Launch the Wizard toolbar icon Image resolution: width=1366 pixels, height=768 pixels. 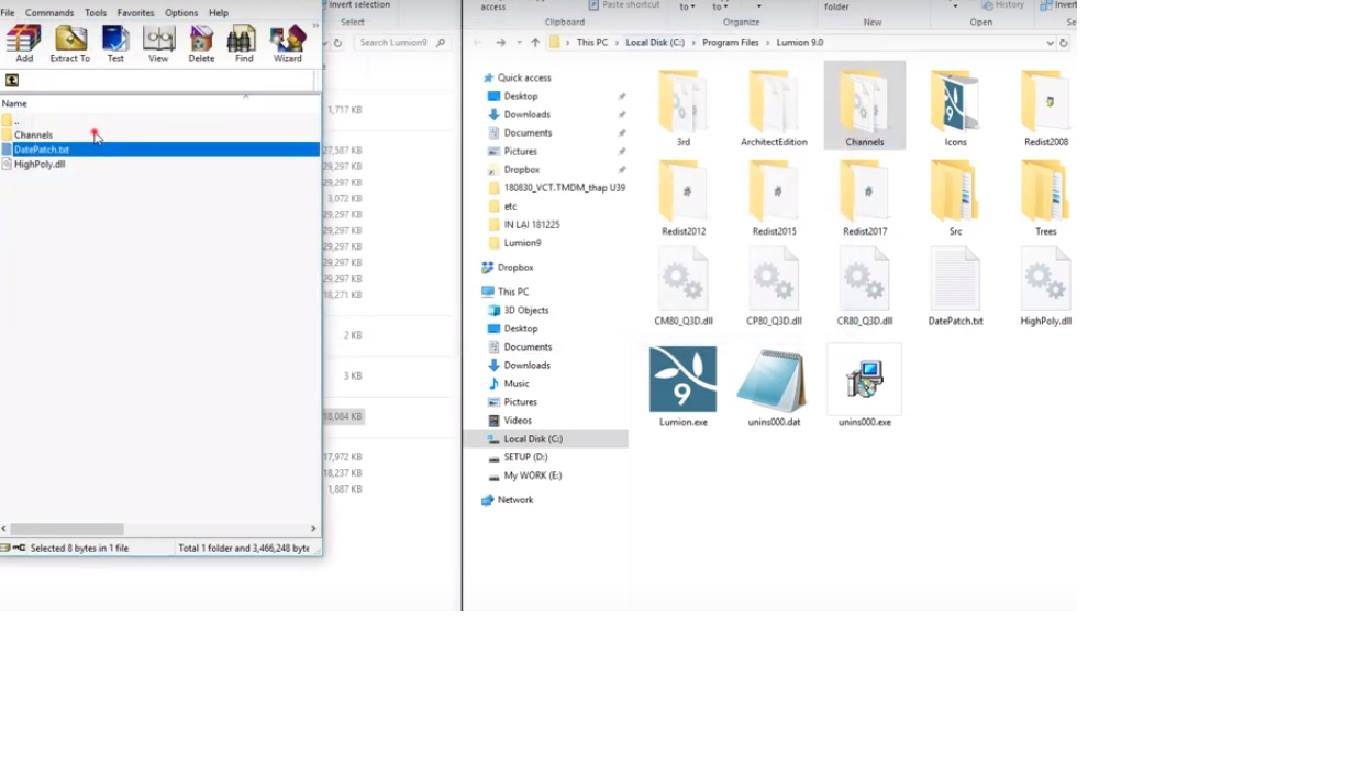coord(287,40)
